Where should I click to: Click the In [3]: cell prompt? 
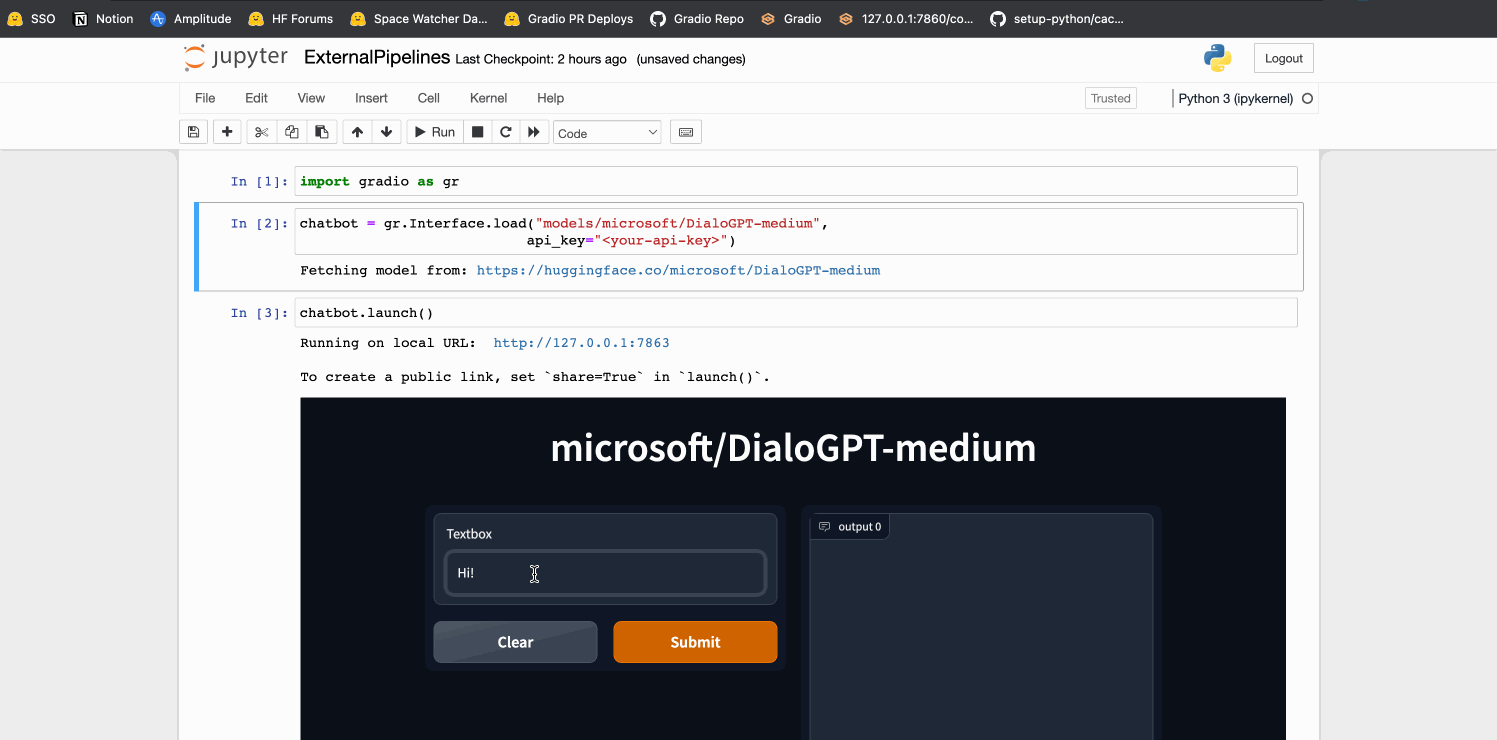point(259,313)
